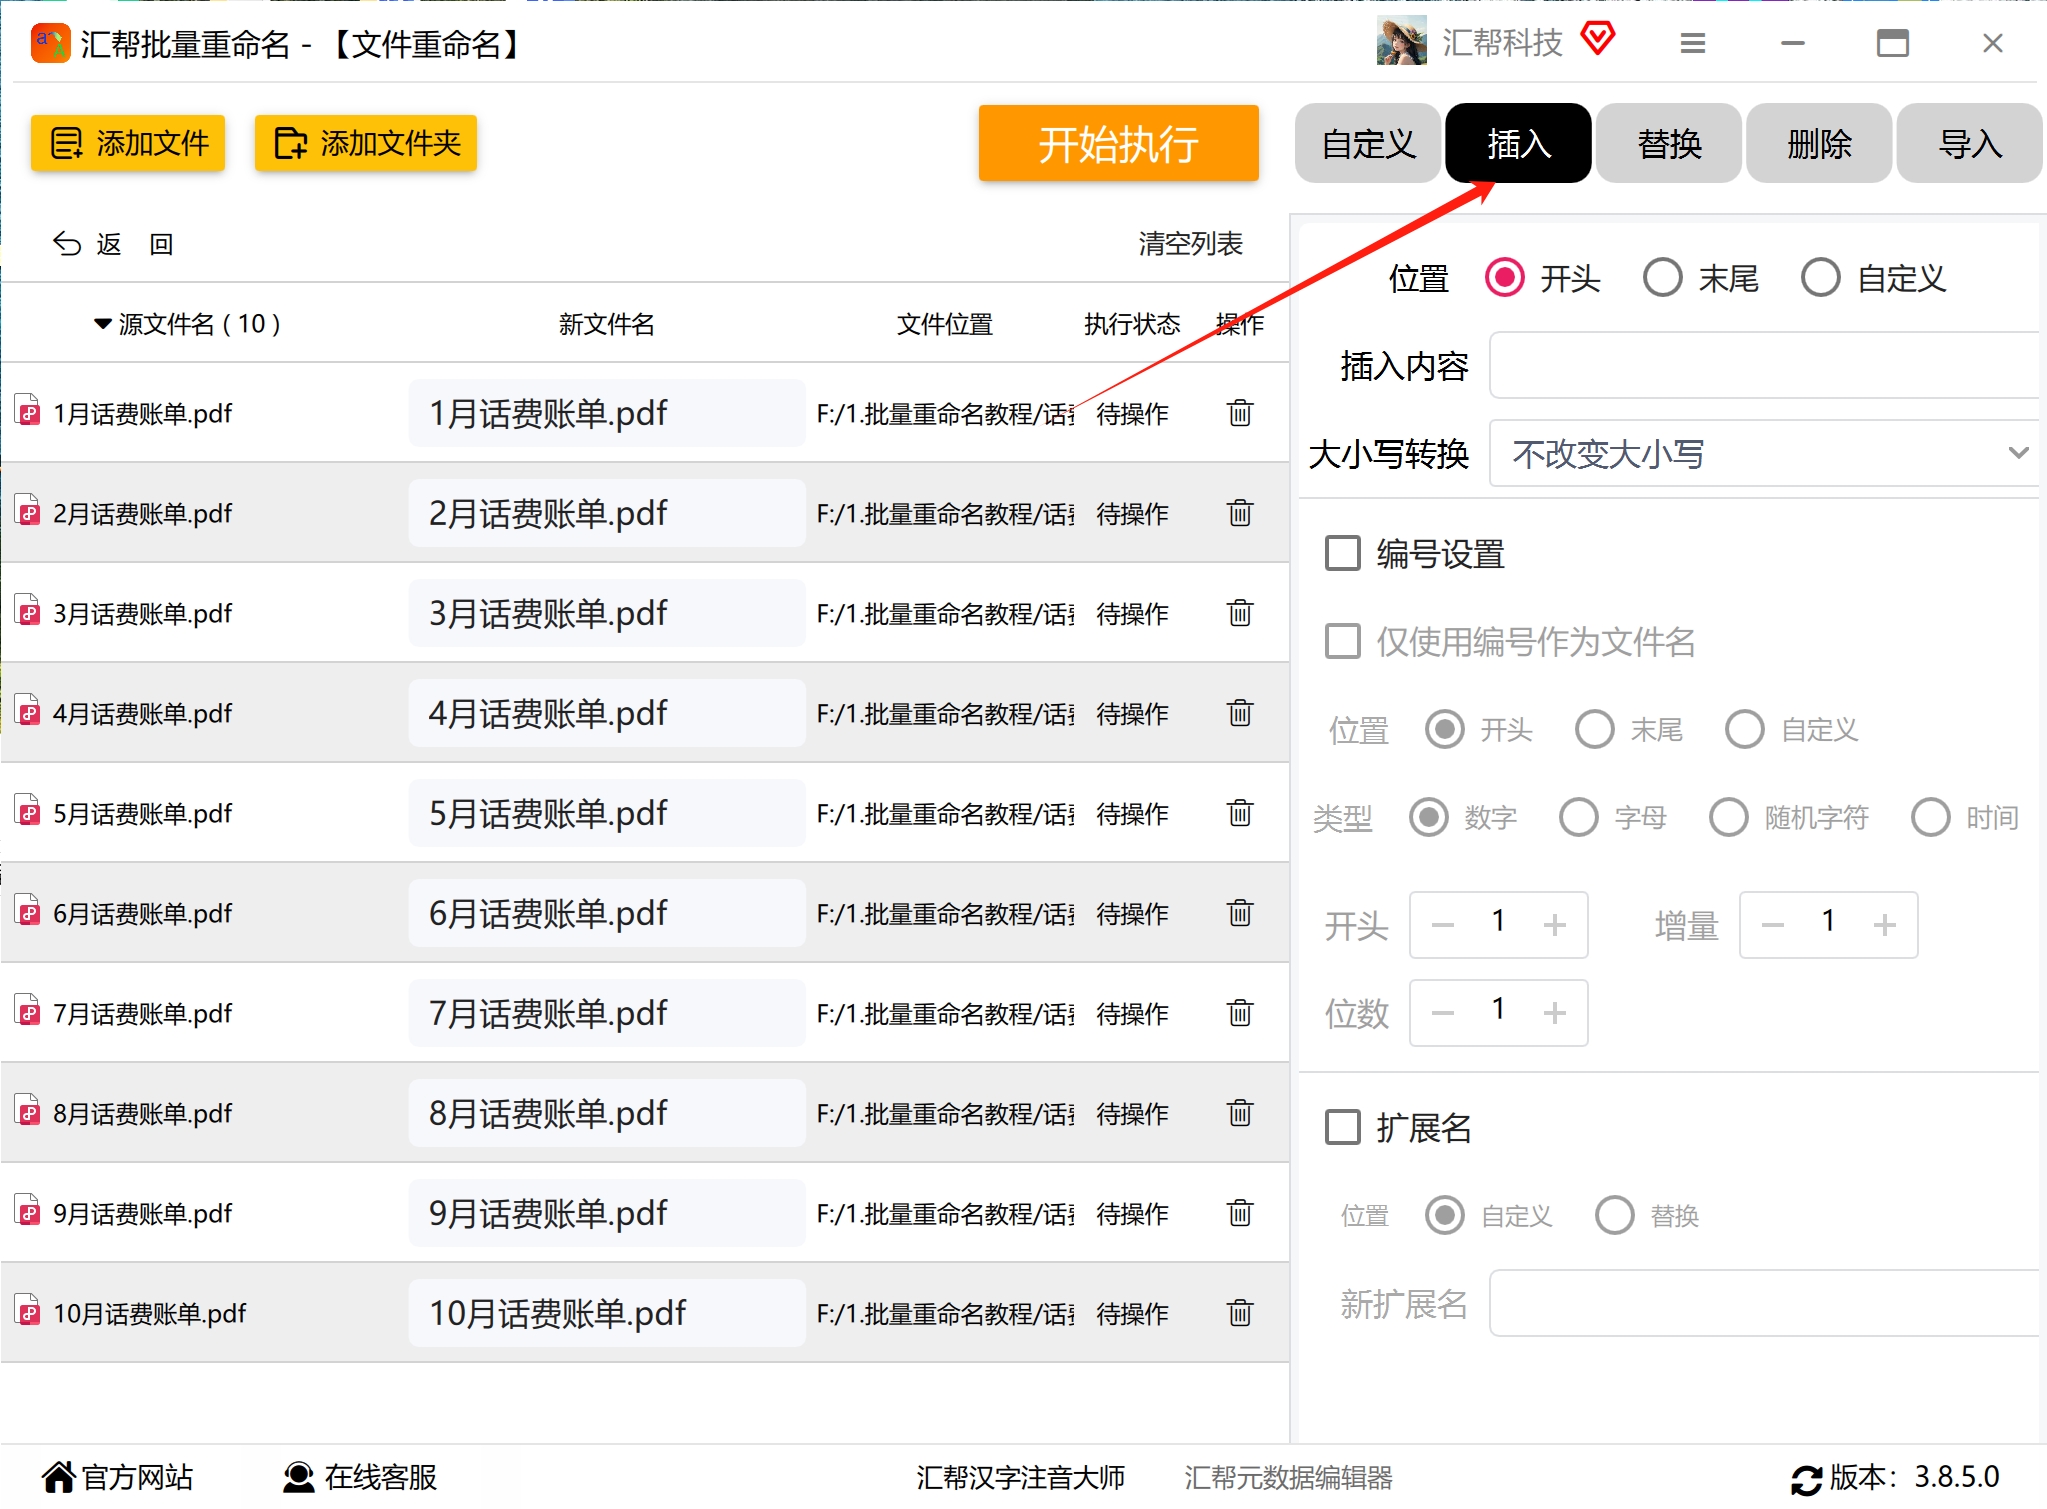This screenshot has height=1509, width=2047.
Task: Click the 新扩展名 input field
Action: (1765, 1303)
